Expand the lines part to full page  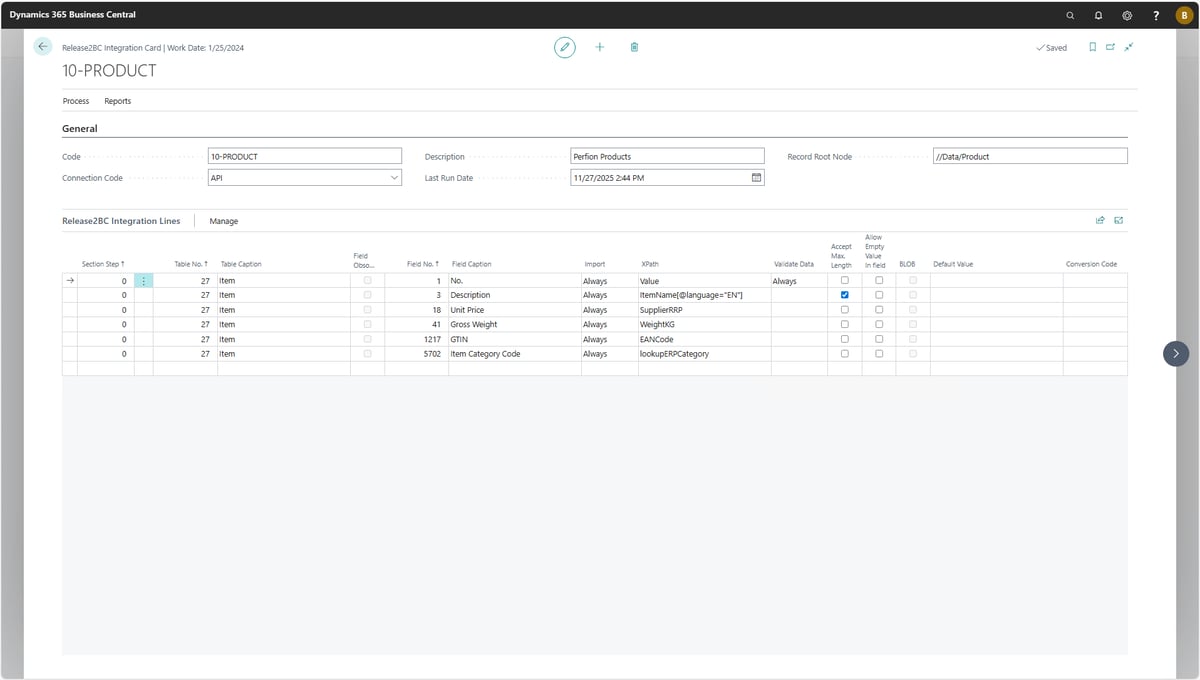tap(1119, 220)
